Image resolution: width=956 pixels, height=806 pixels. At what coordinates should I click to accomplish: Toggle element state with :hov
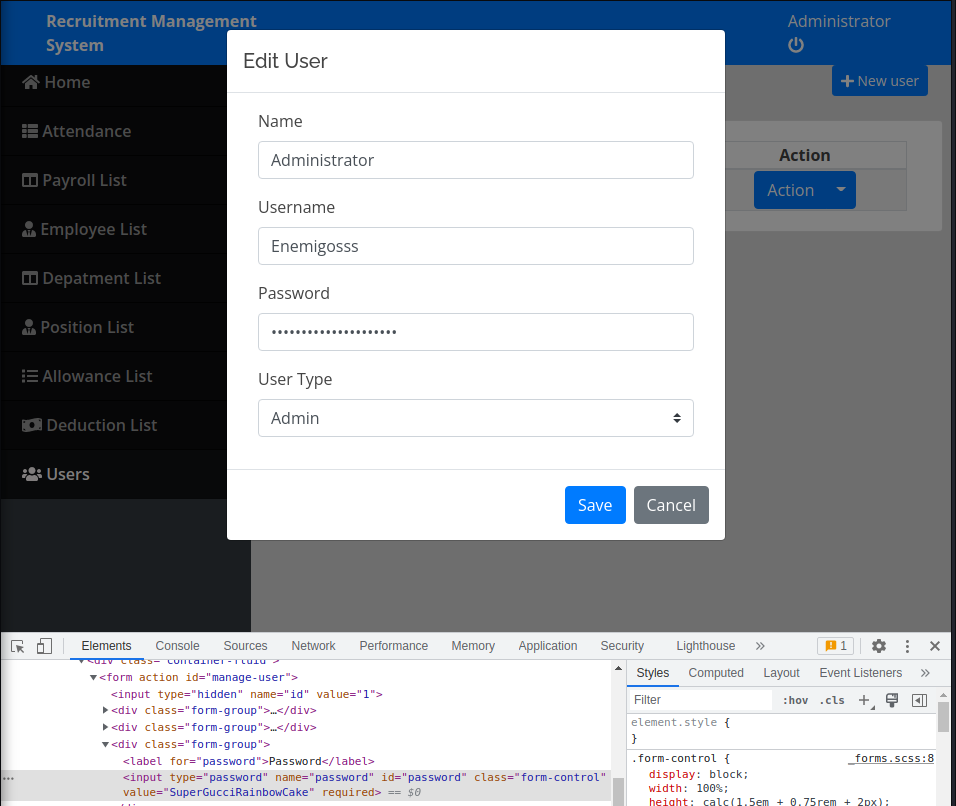(795, 700)
